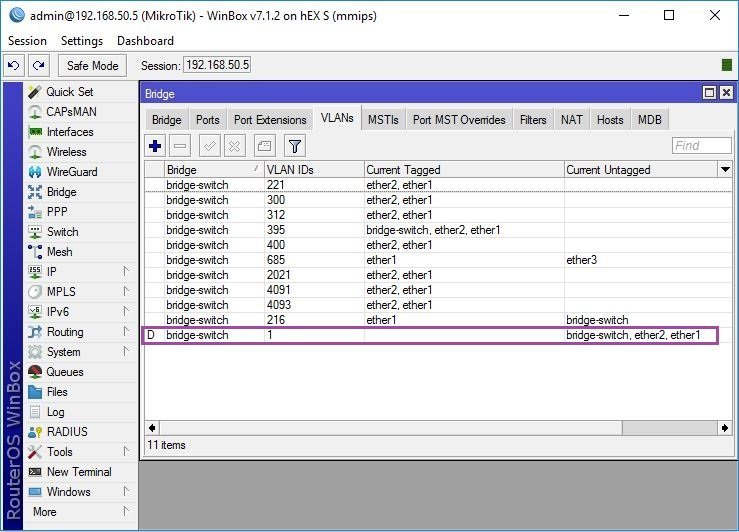Sort by Current Untagged column header
739x532 pixels.
click(x=641, y=170)
